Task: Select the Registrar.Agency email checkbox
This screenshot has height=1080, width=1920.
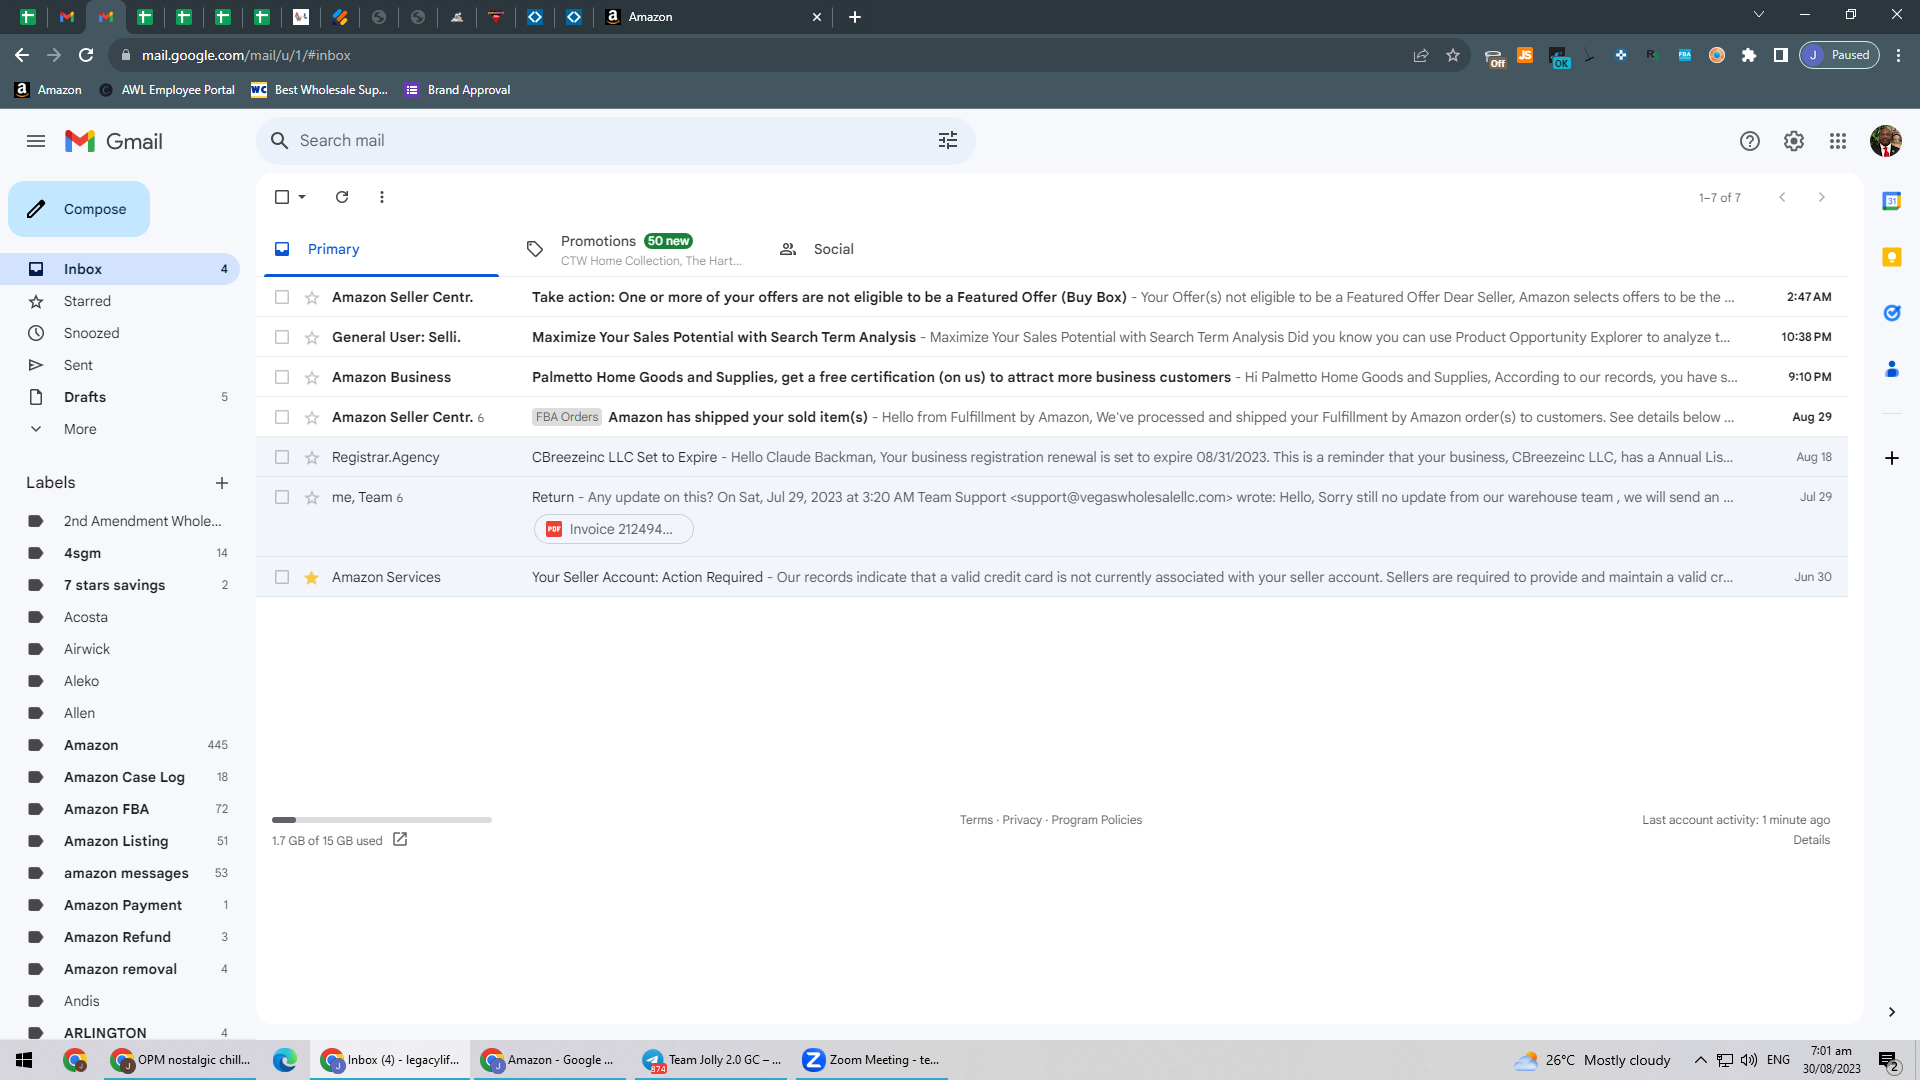Action: coord(282,457)
